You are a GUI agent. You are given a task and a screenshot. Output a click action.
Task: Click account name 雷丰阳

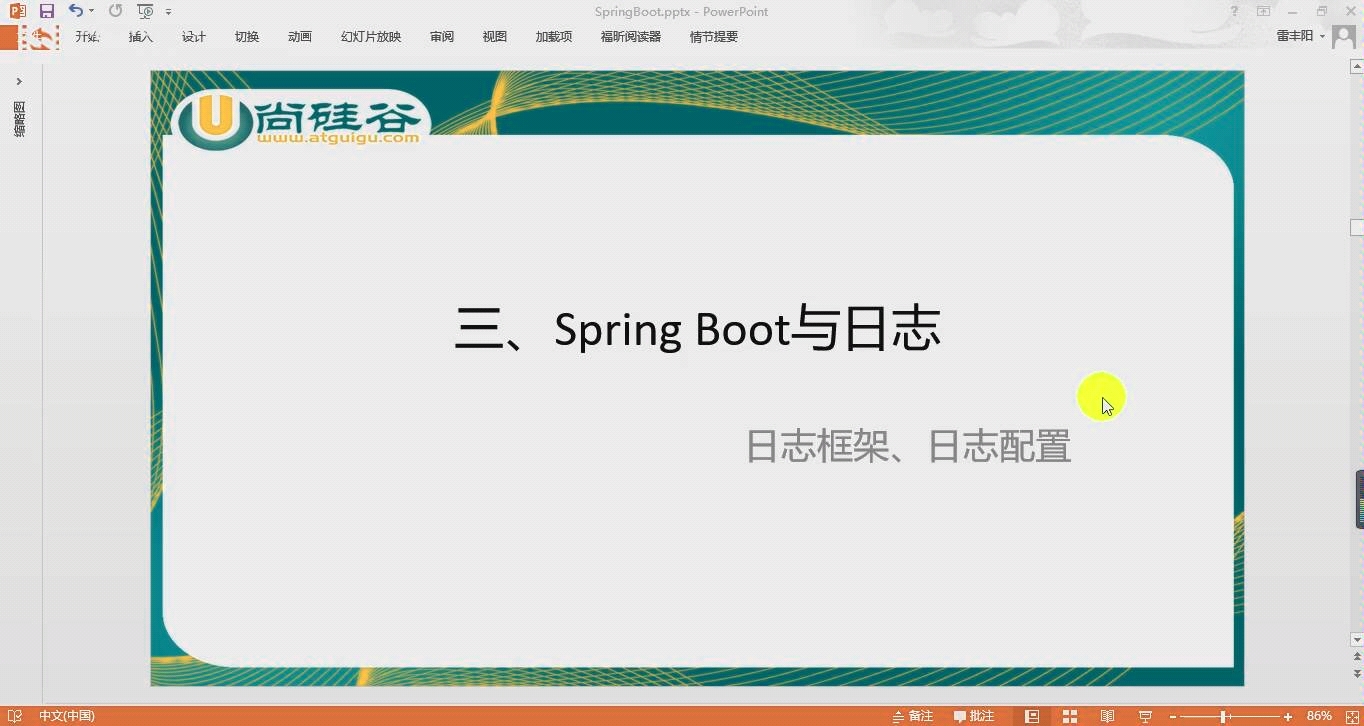pos(1295,36)
